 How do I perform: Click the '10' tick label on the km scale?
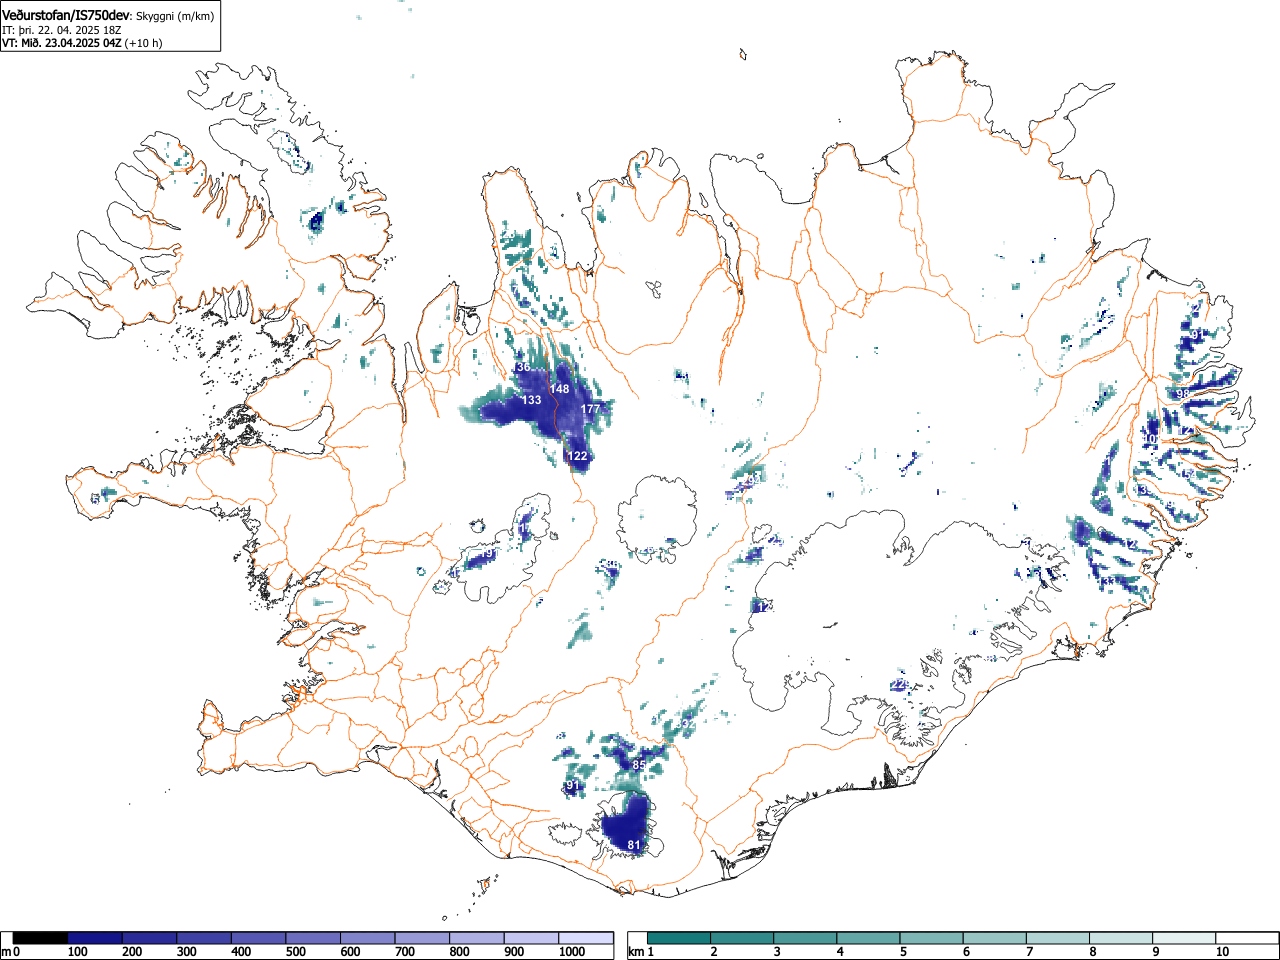(1222, 952)
